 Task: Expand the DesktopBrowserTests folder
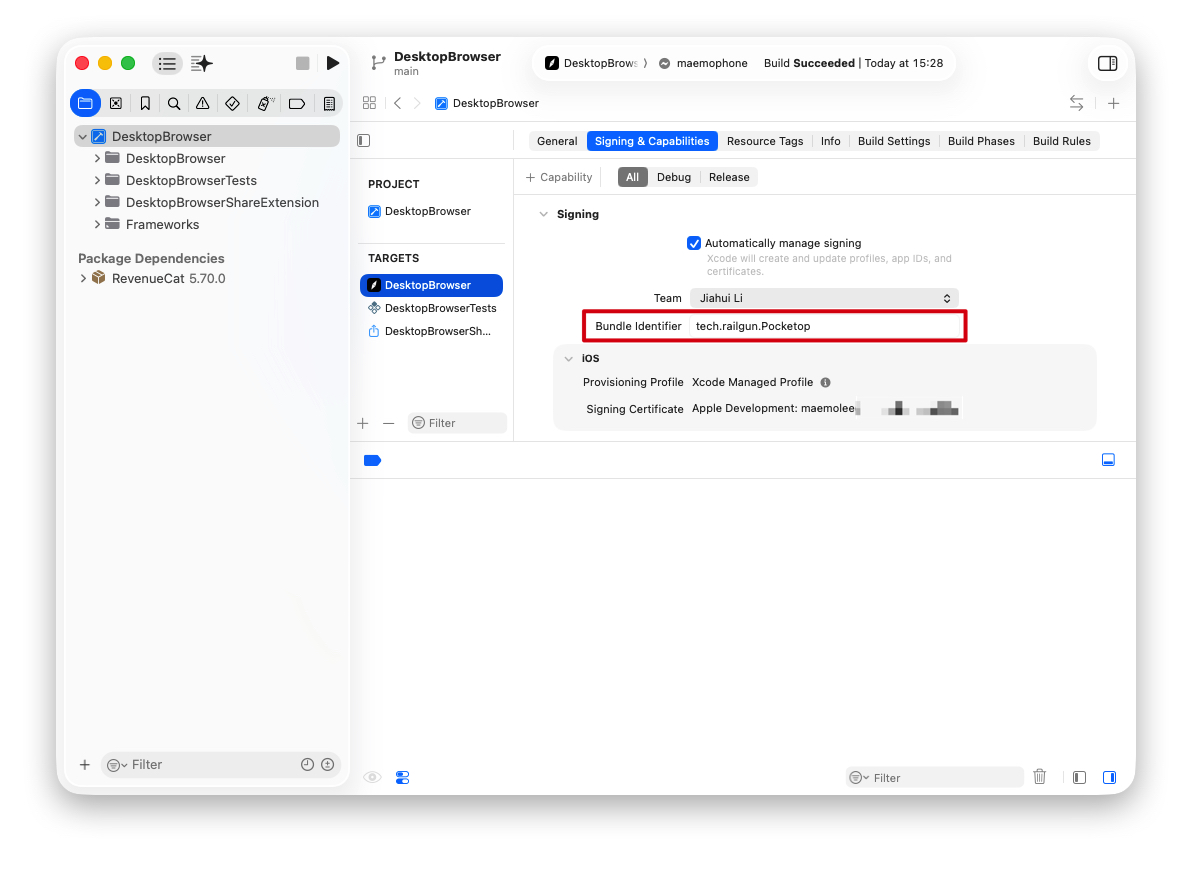click(x=97, y=180)
